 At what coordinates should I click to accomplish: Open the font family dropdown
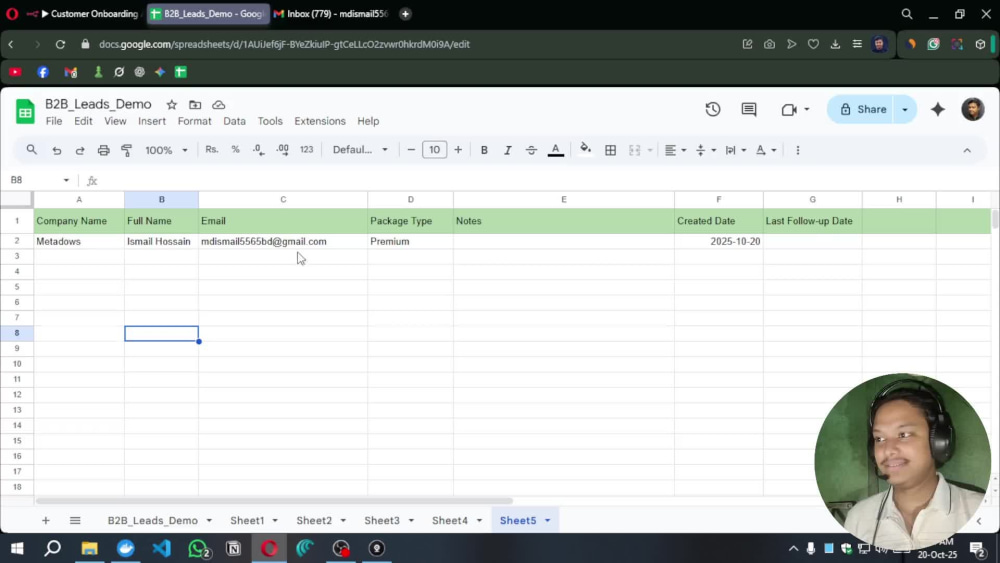pos(360,150)
